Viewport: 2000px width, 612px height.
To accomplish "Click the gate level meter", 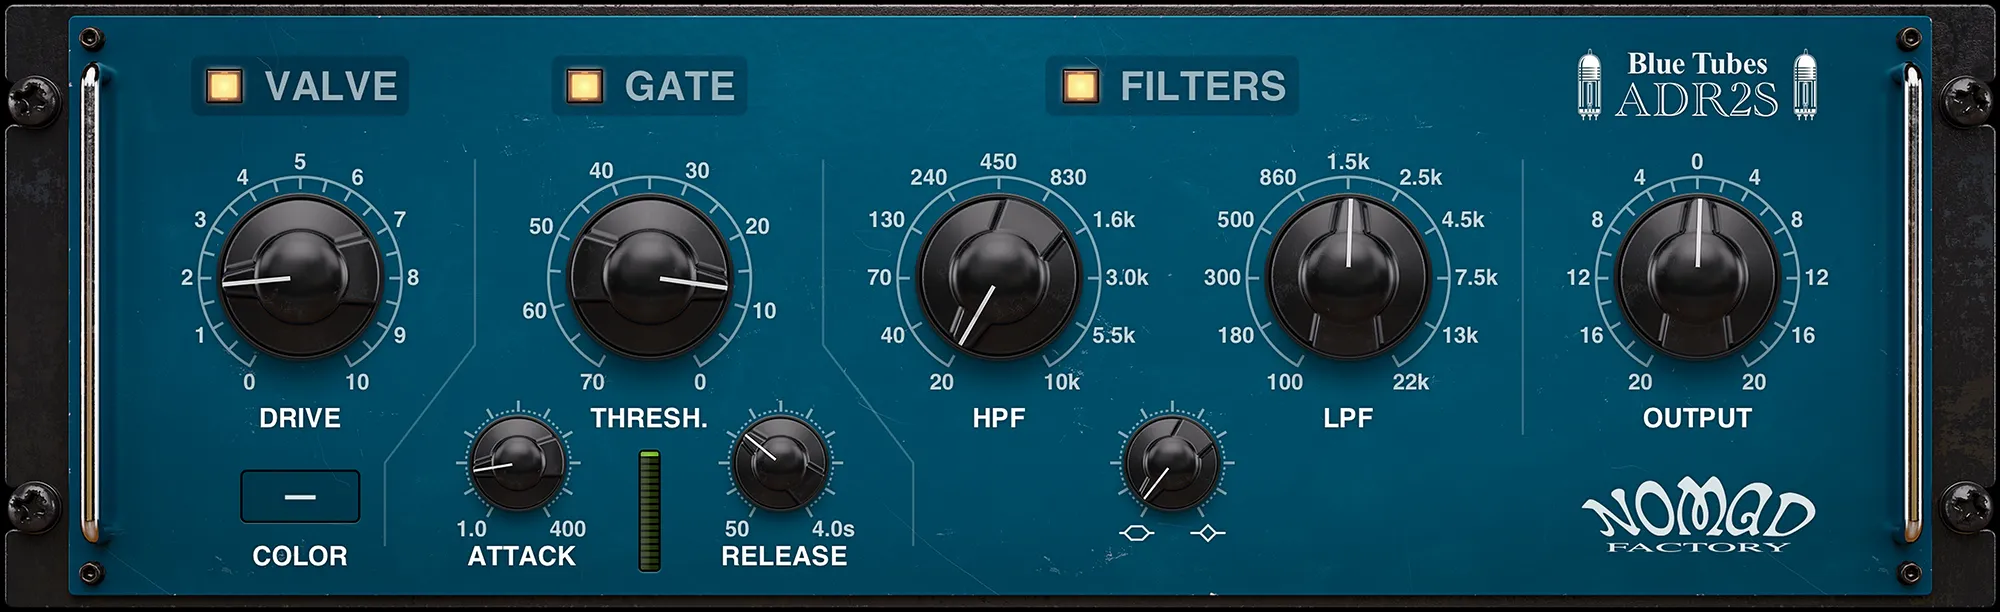I will (650, 511).
